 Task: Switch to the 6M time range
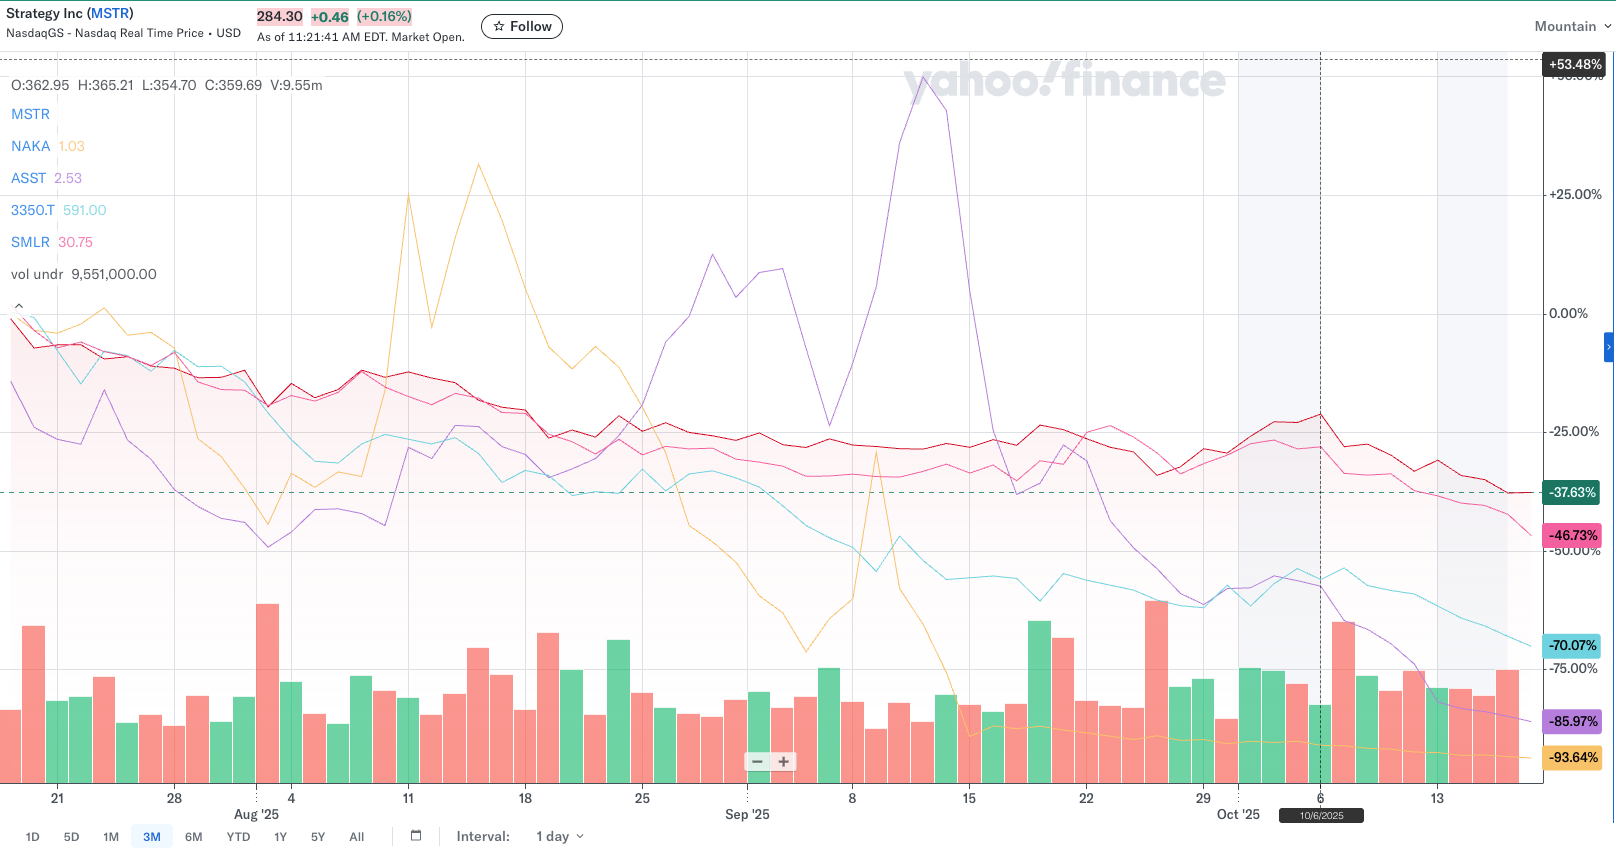(x=194, y=837)
